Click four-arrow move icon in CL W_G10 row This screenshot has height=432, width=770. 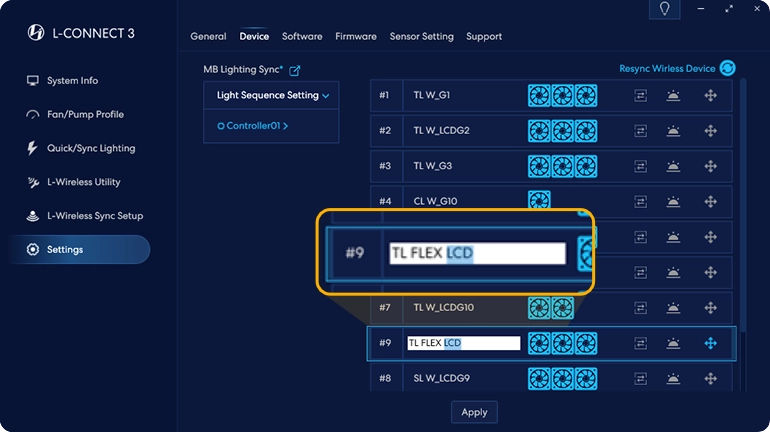[711, 201]
